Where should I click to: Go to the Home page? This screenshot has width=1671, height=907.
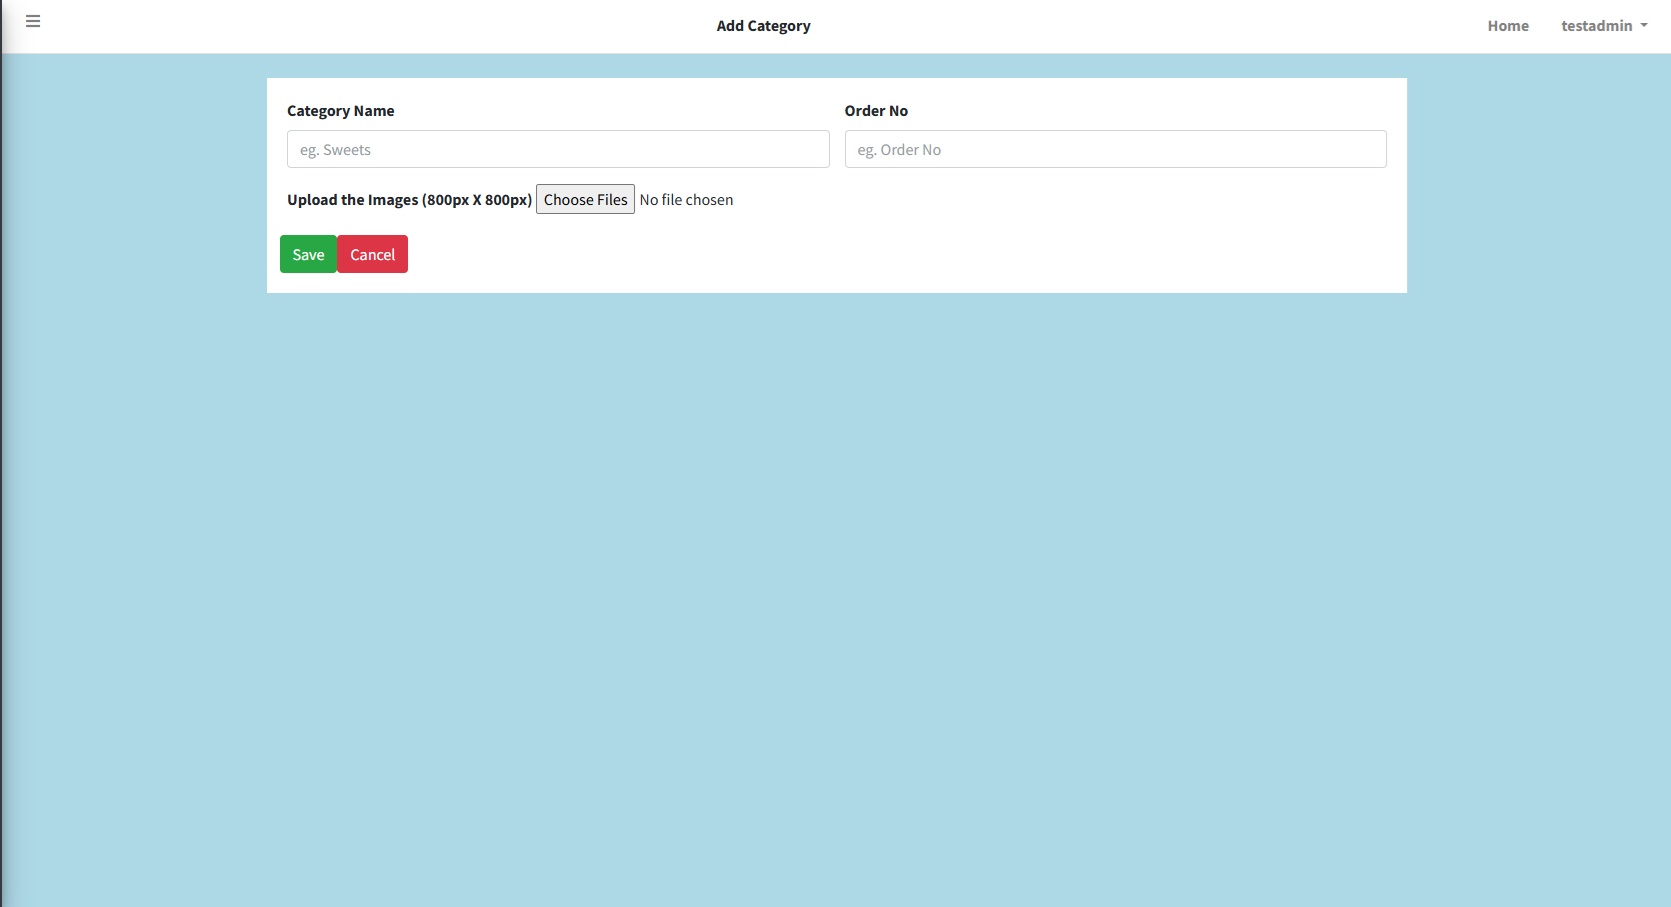1507,26
